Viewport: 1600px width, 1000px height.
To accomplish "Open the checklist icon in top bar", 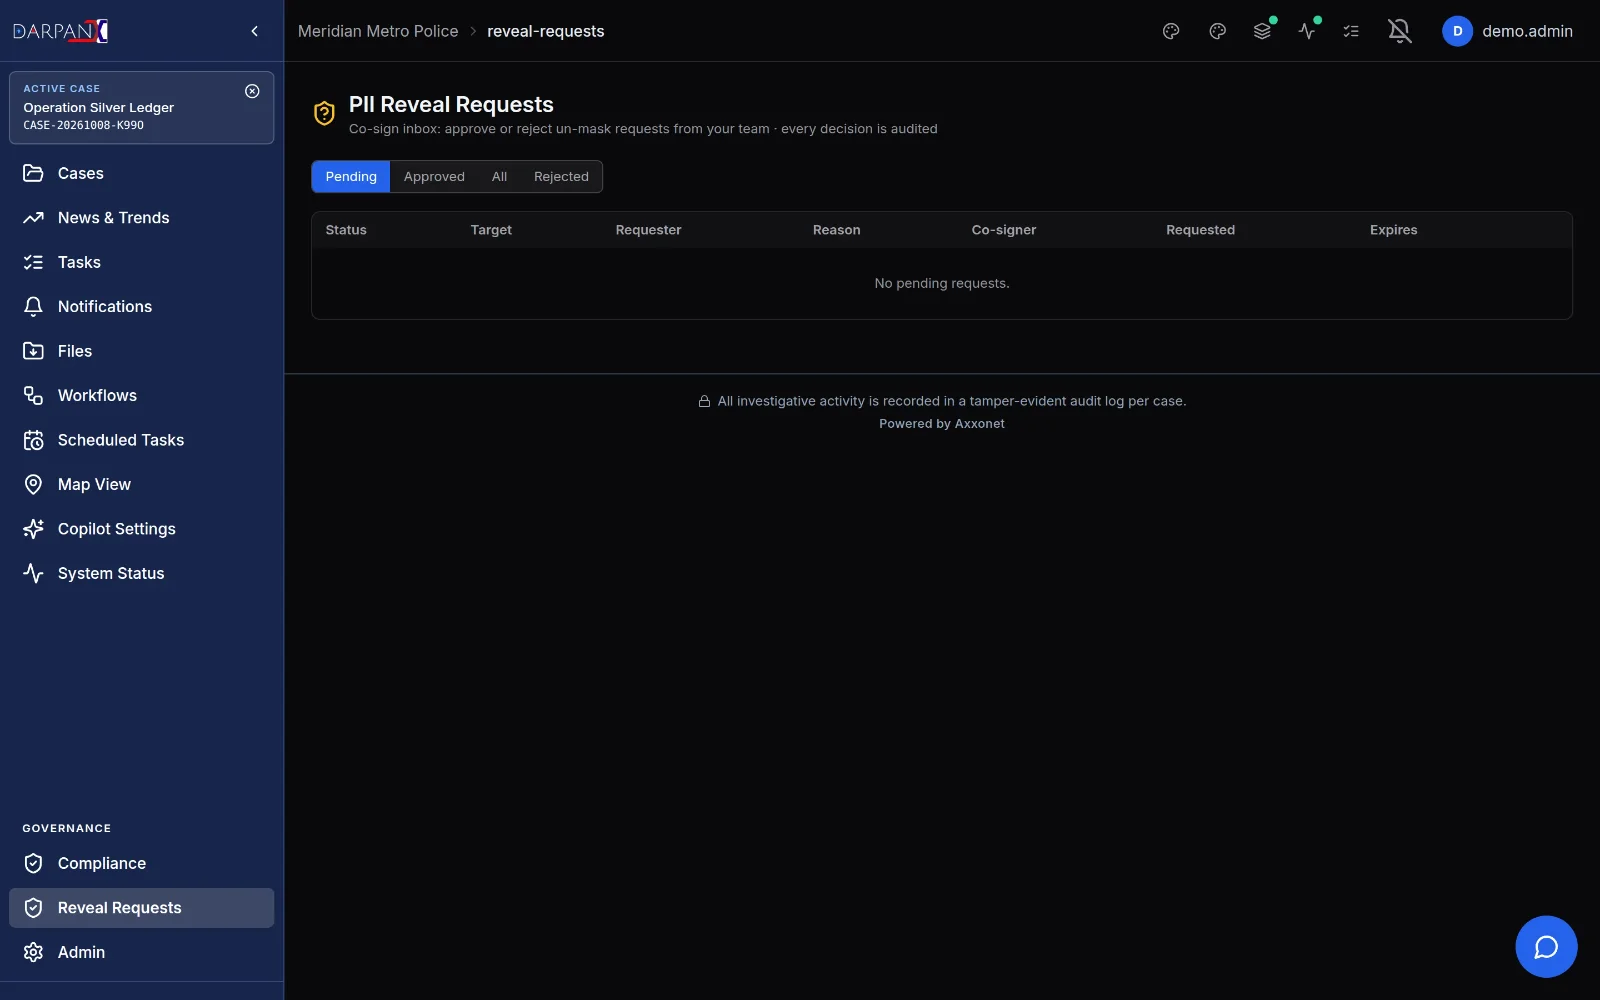I will 1351,31.
